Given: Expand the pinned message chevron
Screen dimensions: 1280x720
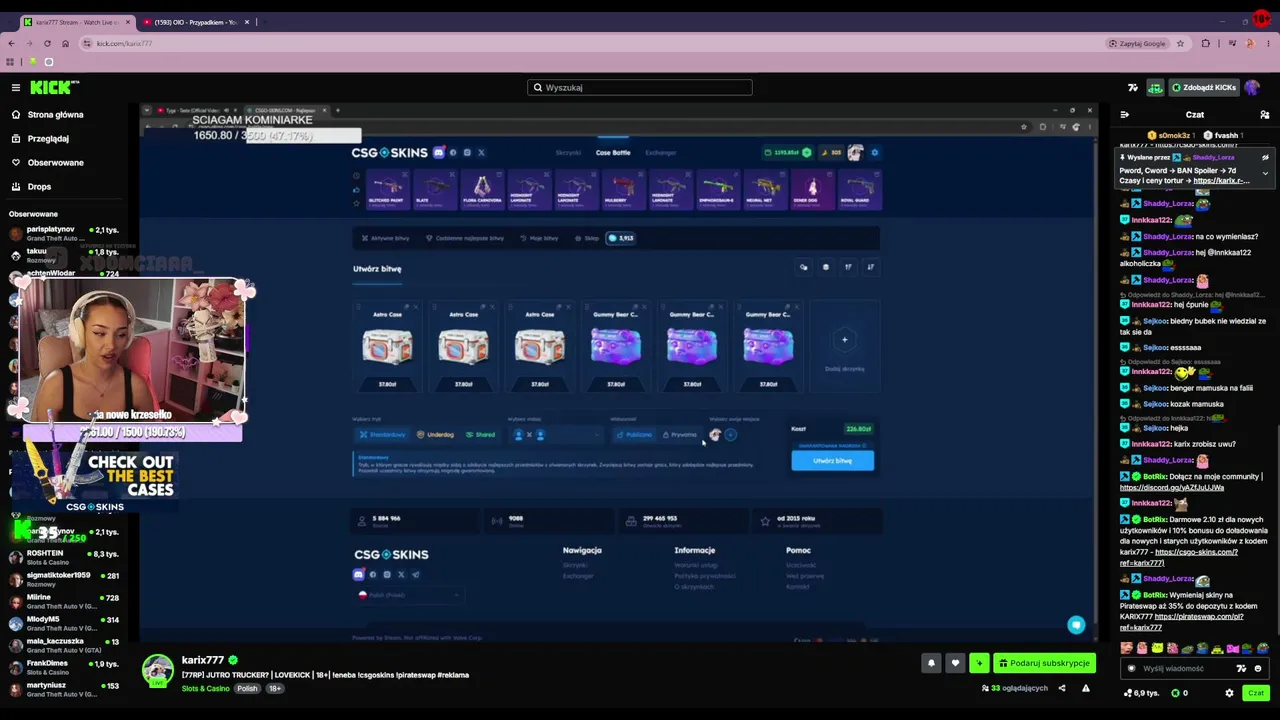Looking at the screenshot, I should coord(1265,173).
